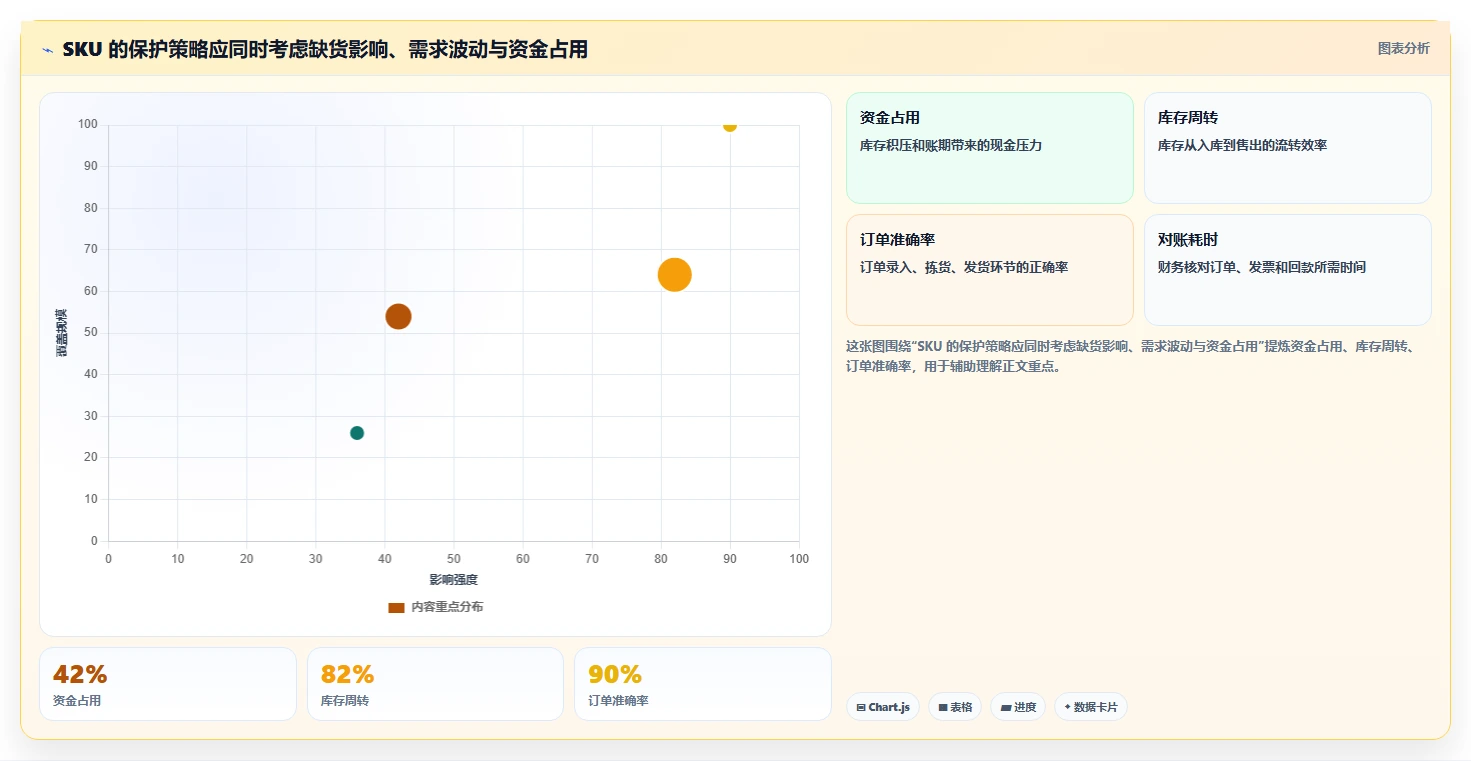This screenshot has width=1471, height=761.
Task: Select the 对账耗时 info card
Action: (x=1288, y=270)
